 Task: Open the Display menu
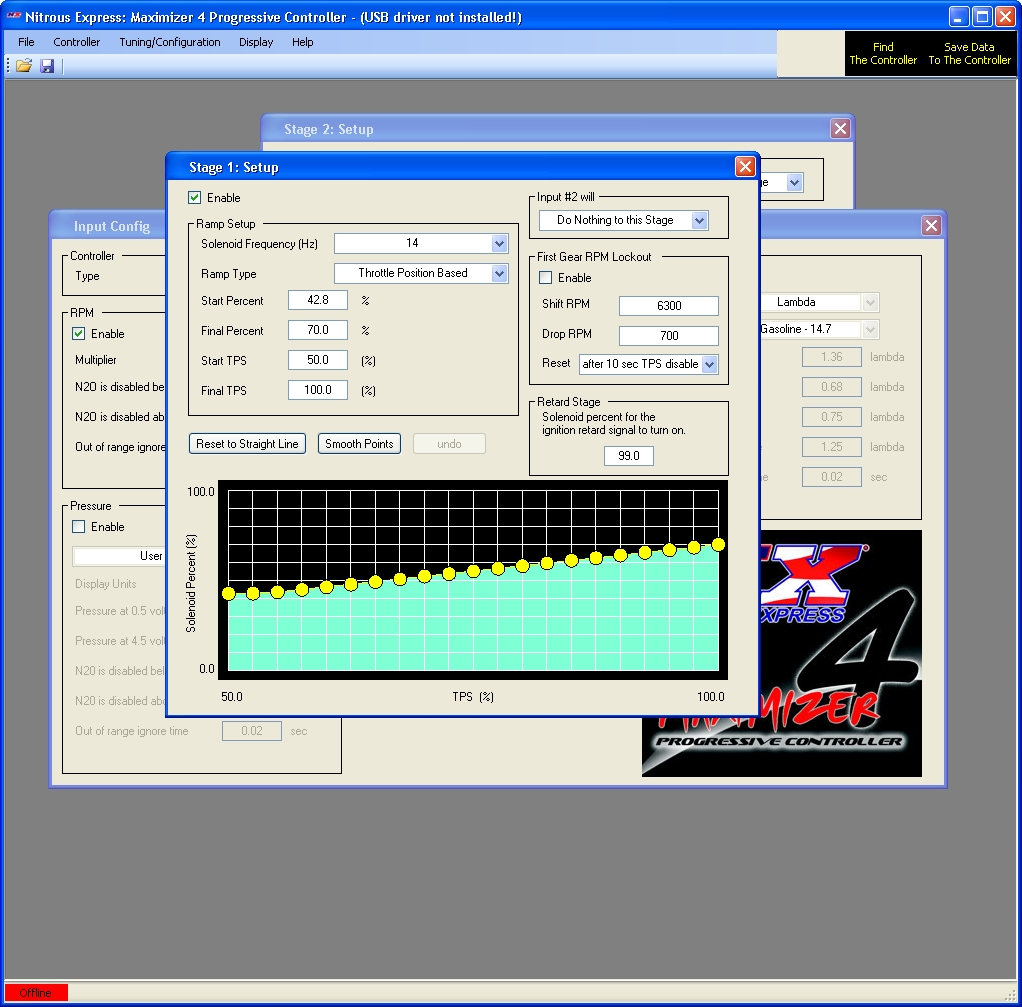pyautogui.click(x=256, y=42)
